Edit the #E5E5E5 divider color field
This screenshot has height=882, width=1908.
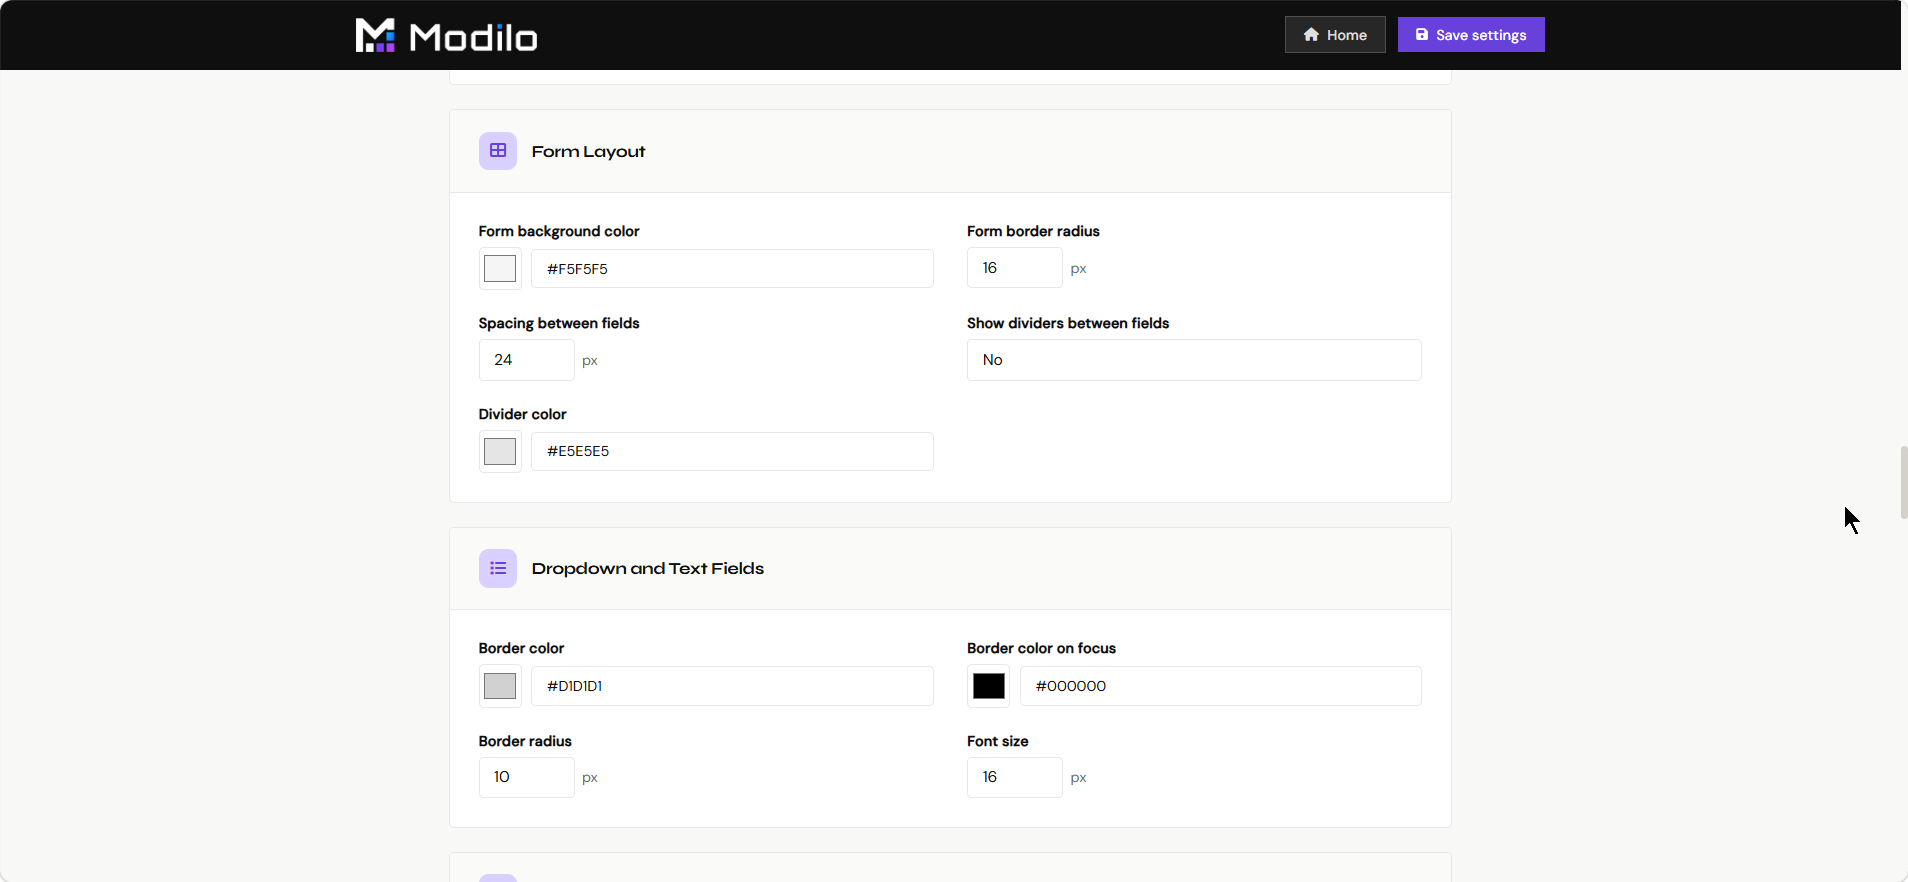pyautogui.click(x=732, y=451)
